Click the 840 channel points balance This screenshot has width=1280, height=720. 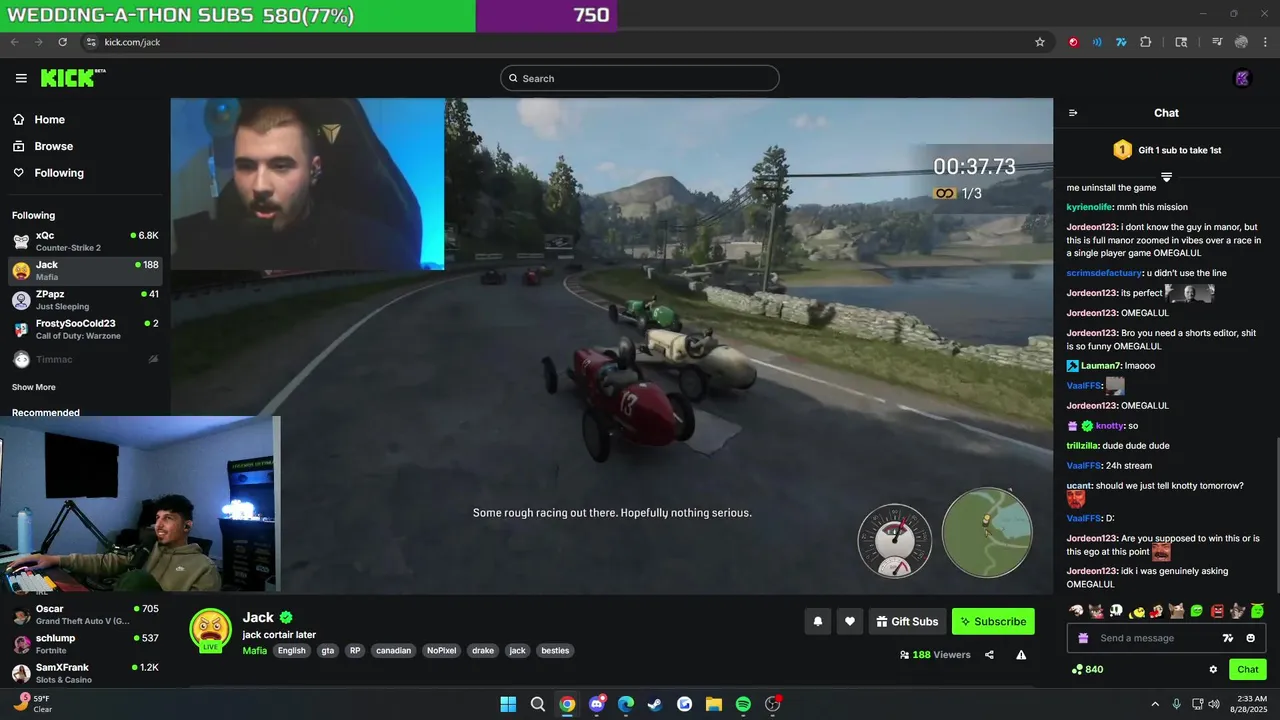point(1087,670)
